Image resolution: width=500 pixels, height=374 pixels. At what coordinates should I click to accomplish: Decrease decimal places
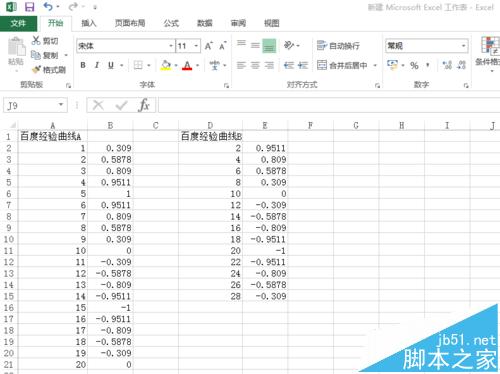[462, 65]
